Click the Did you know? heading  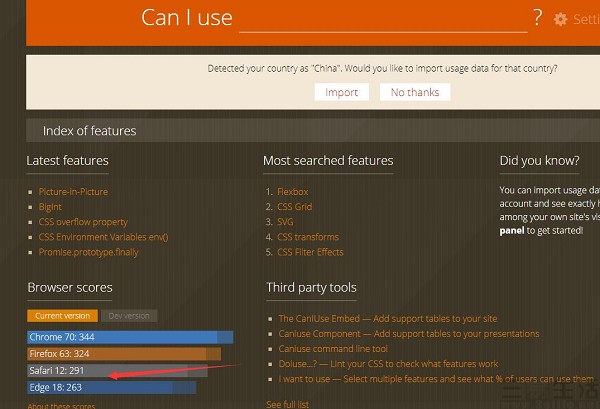pos(540,161)
